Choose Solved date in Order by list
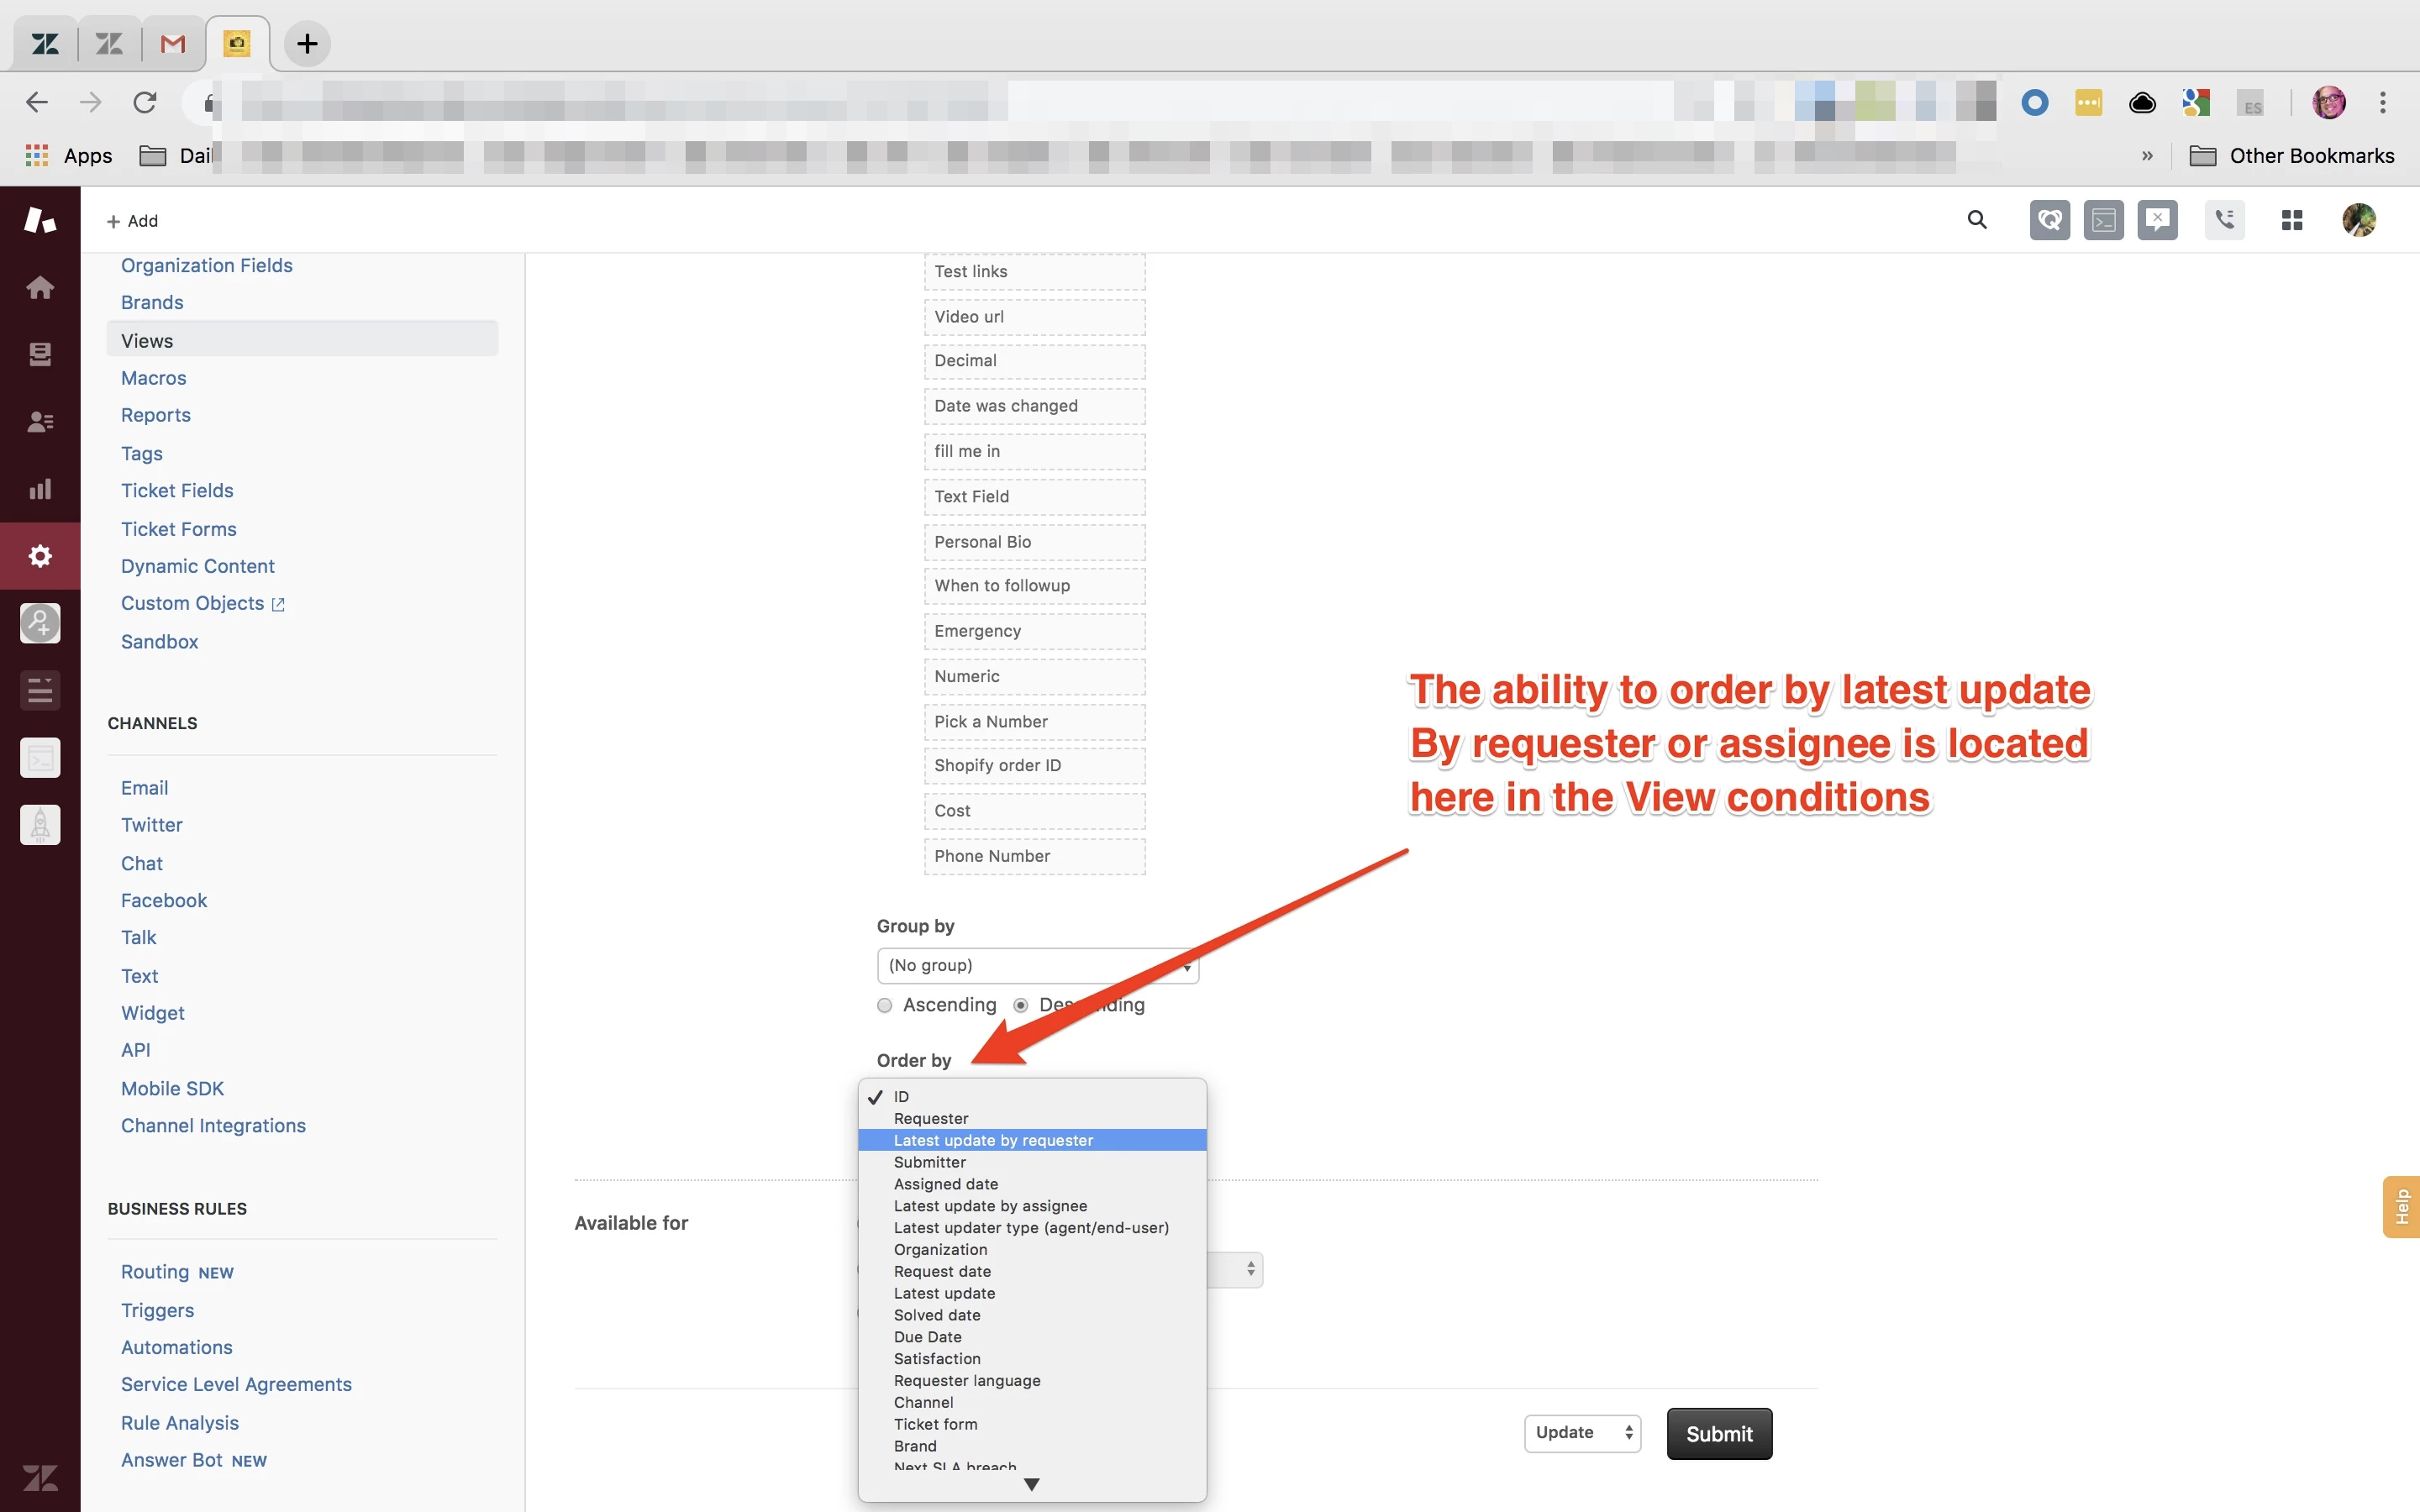 pyautogui.click(x=937, y=1315)
